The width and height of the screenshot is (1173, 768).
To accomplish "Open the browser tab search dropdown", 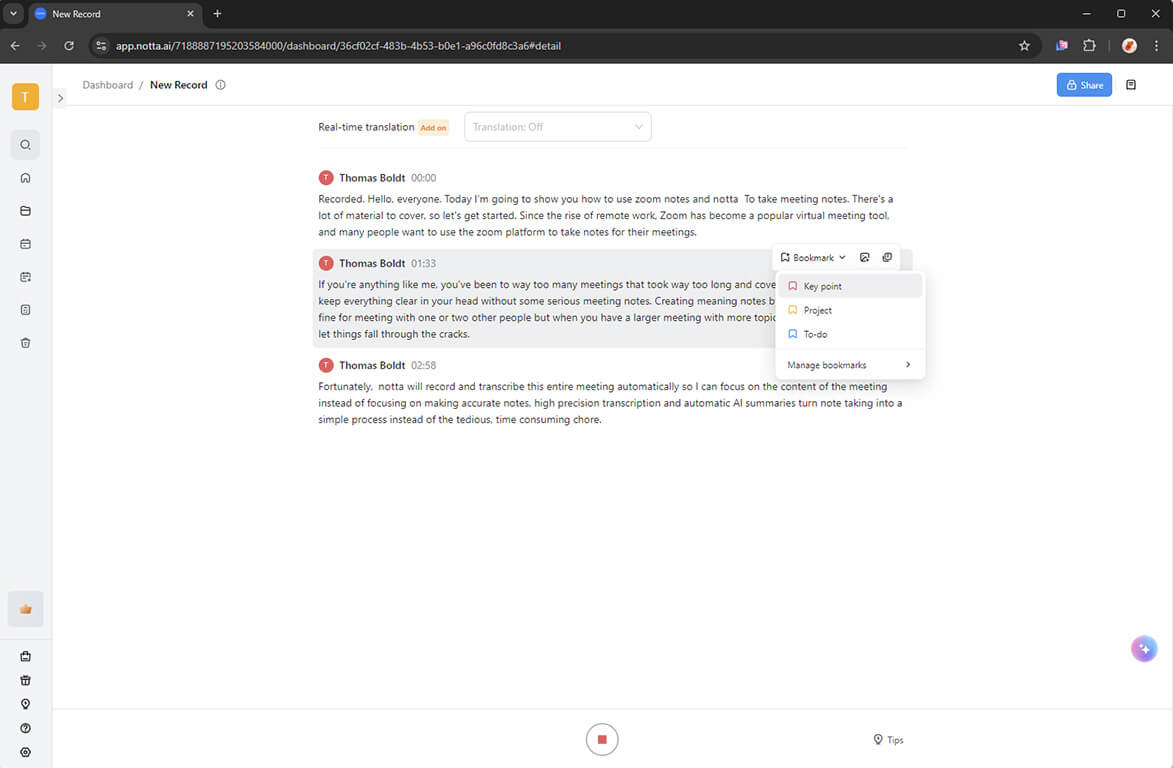I will click(13, 13).
